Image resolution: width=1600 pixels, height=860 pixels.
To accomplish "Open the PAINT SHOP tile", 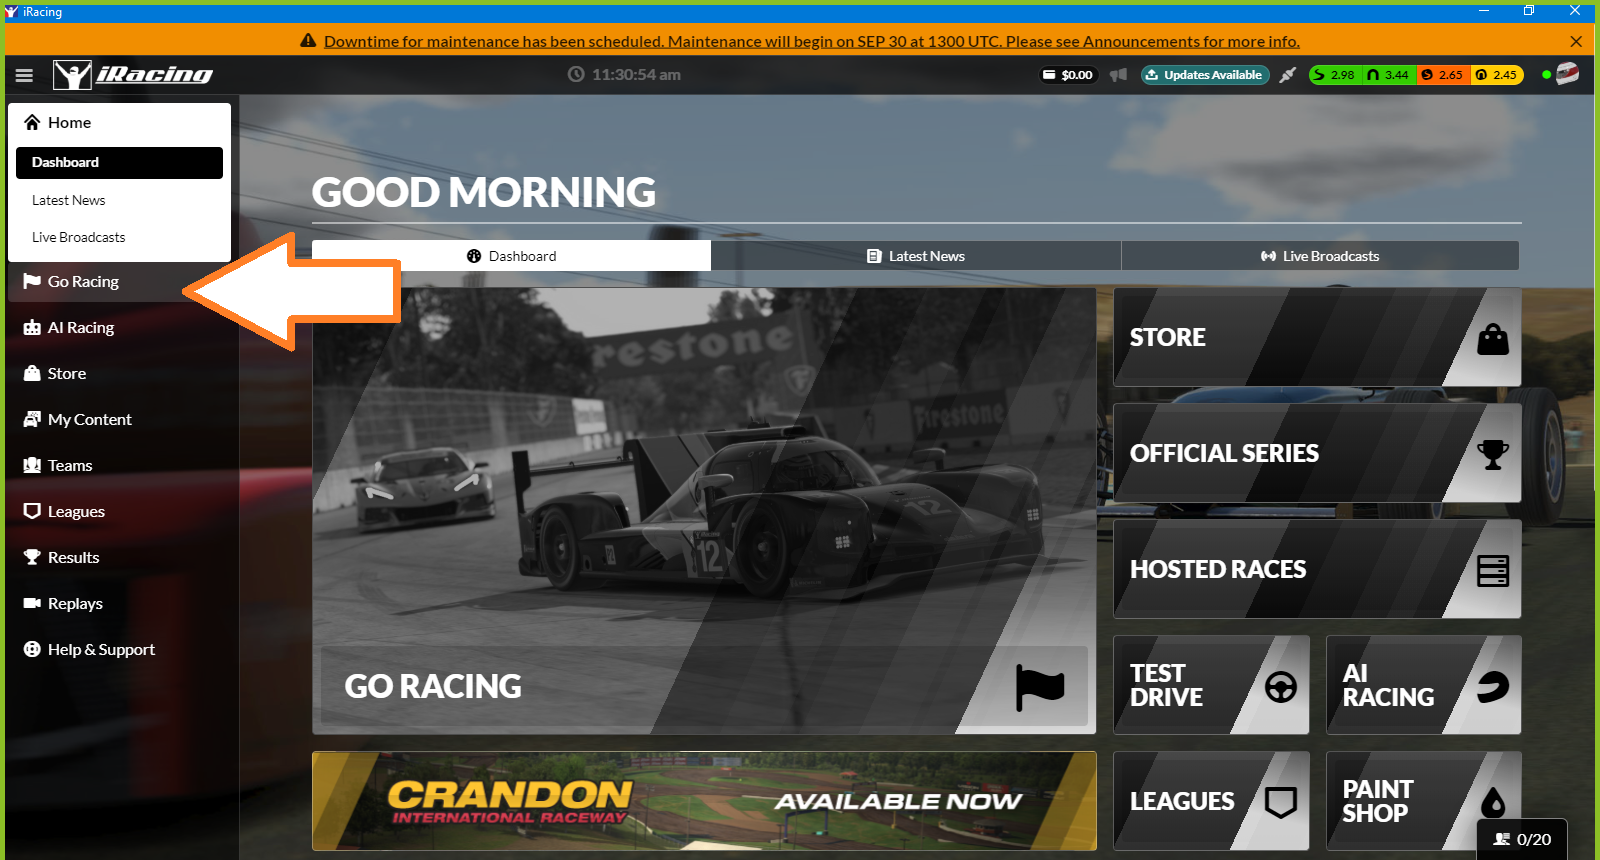I will tap(1424, 801).
